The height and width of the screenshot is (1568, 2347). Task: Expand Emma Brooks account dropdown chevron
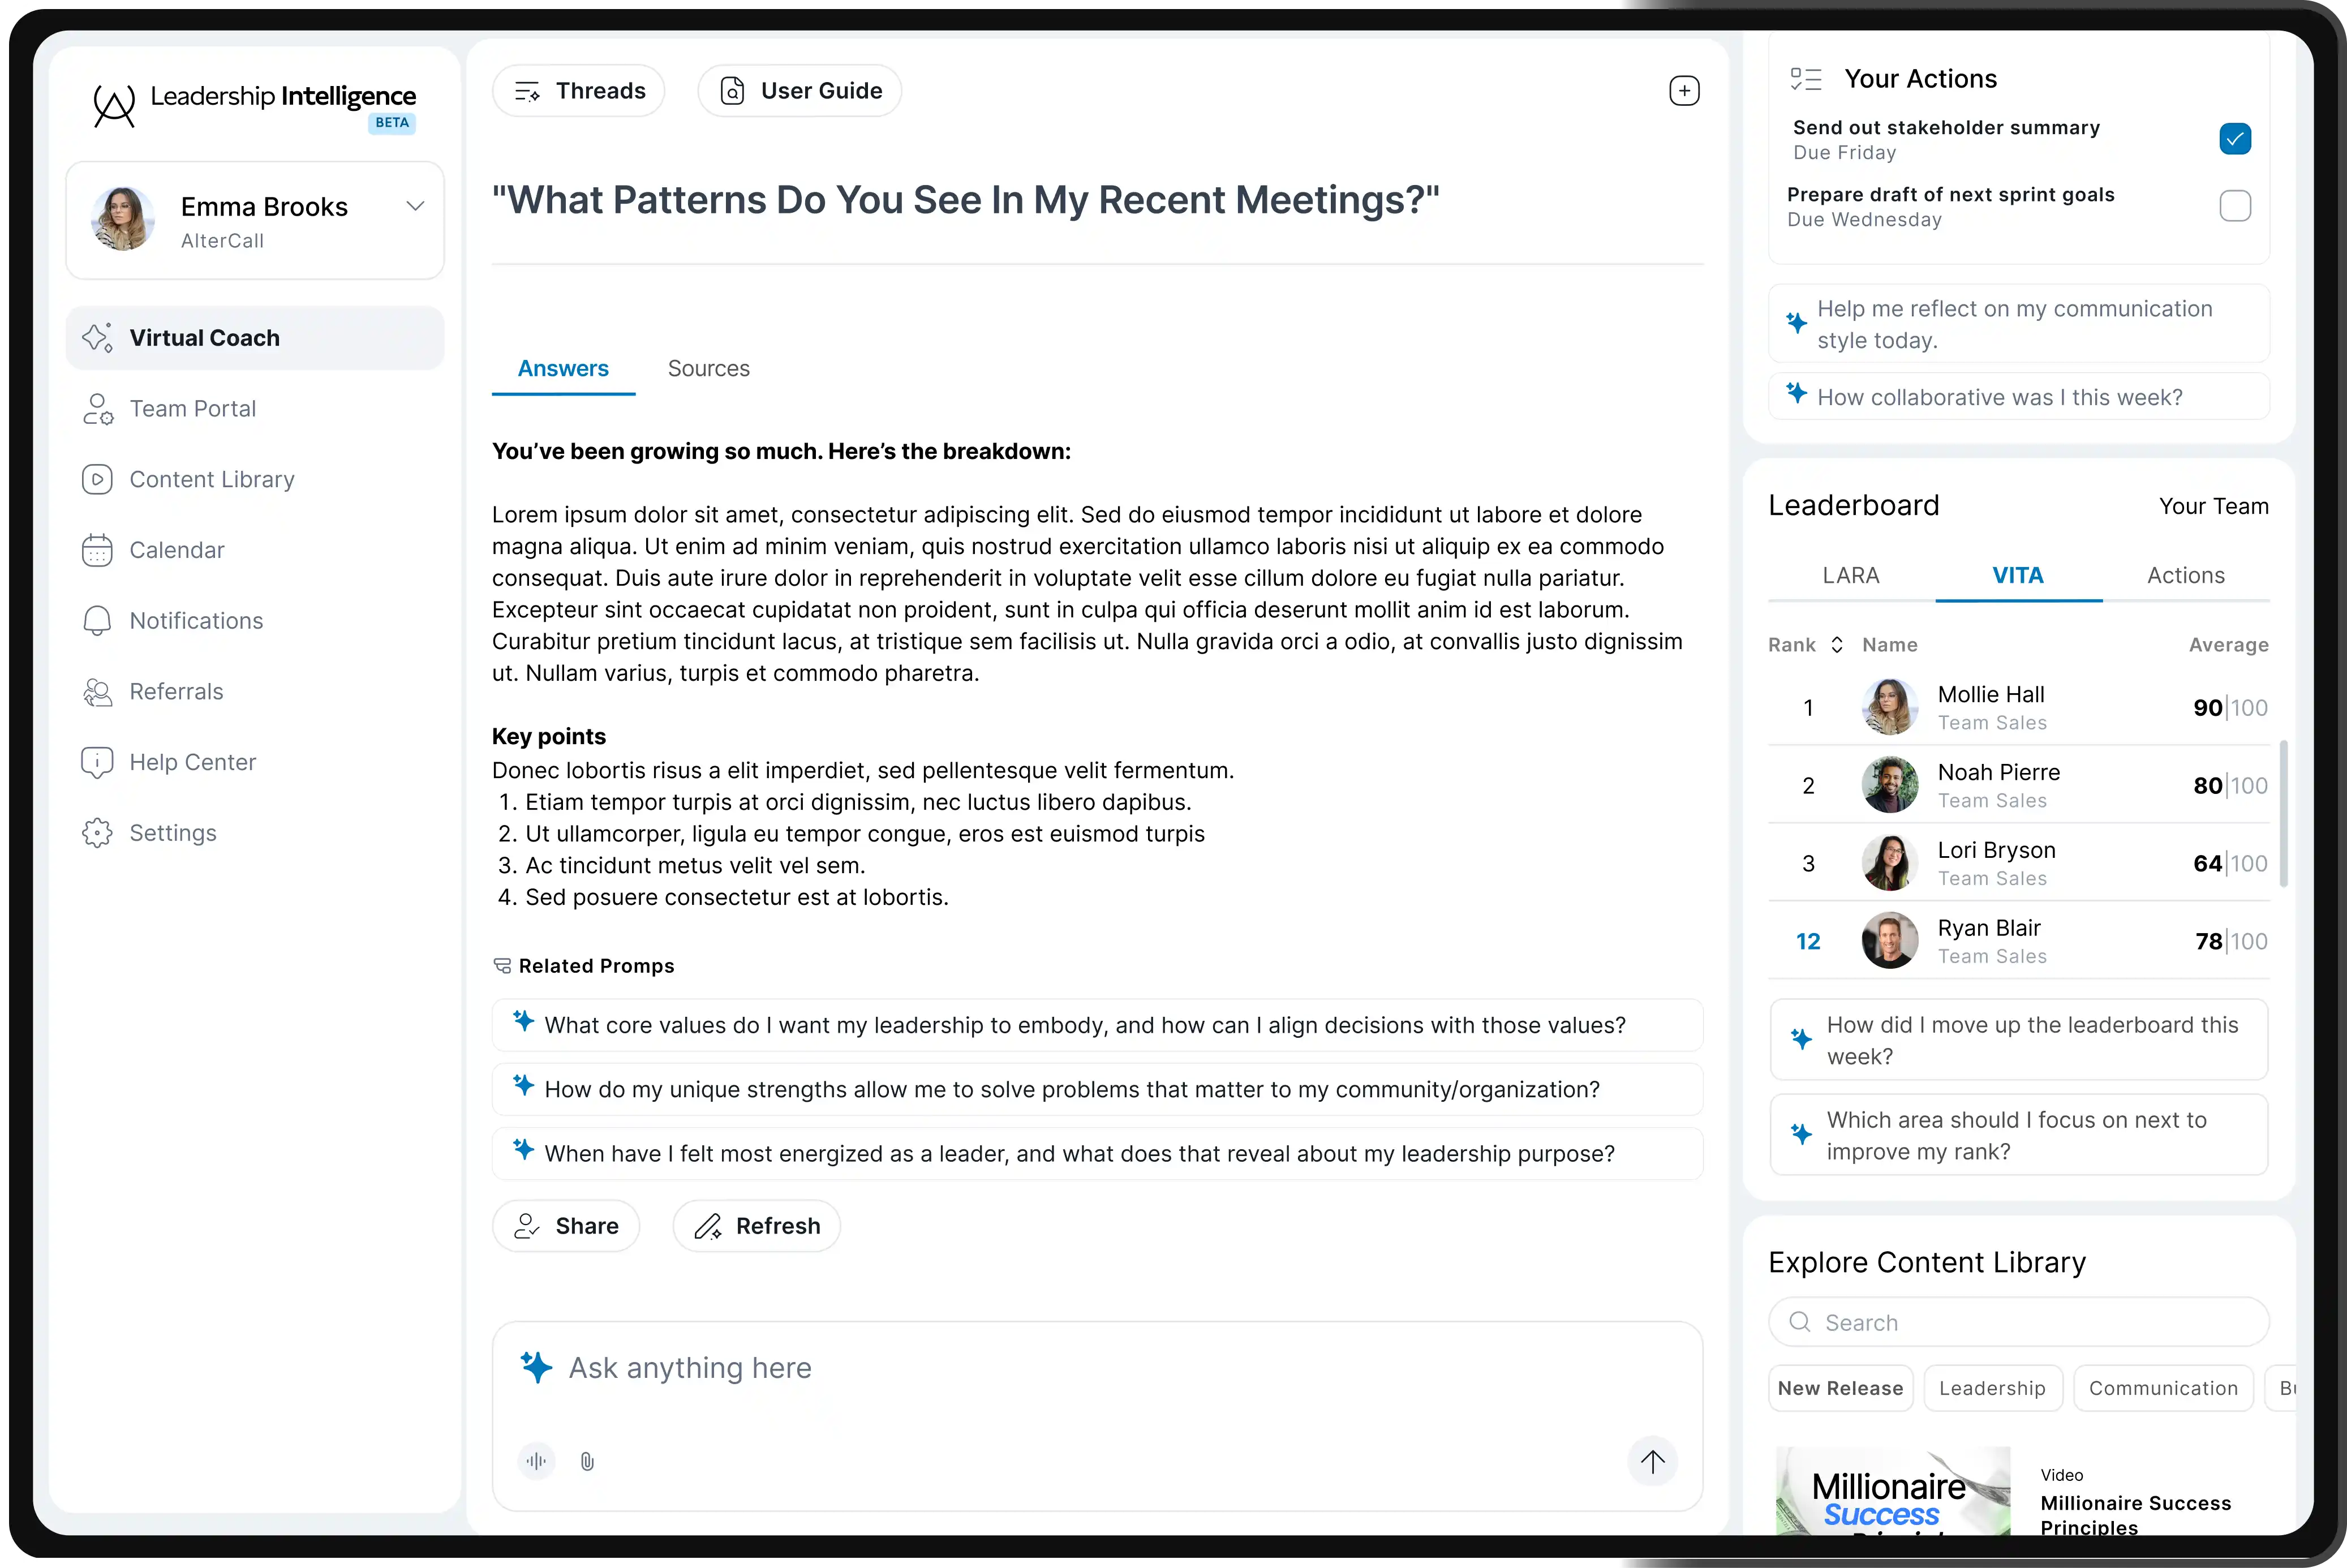pos(415,206)
